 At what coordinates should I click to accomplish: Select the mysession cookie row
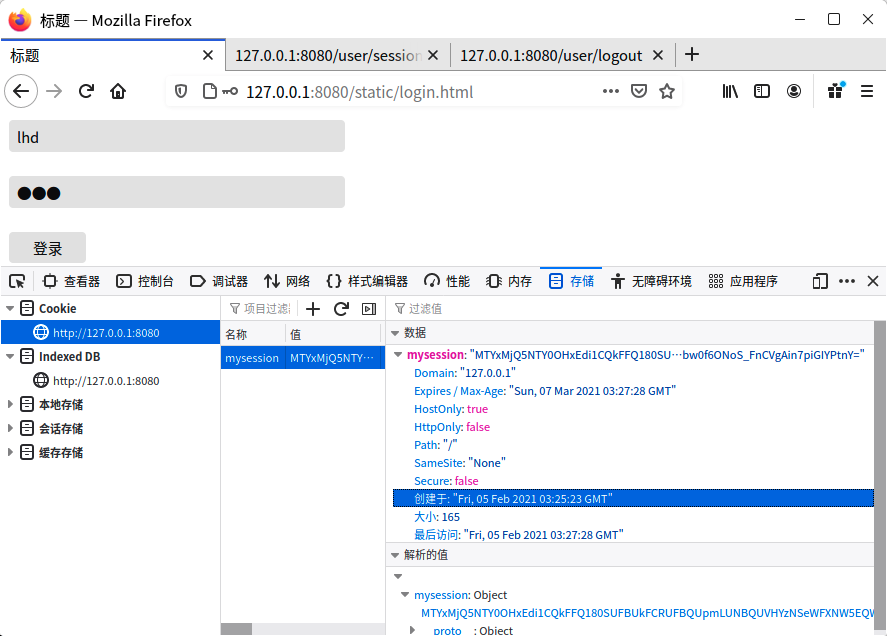click(303, 358)
